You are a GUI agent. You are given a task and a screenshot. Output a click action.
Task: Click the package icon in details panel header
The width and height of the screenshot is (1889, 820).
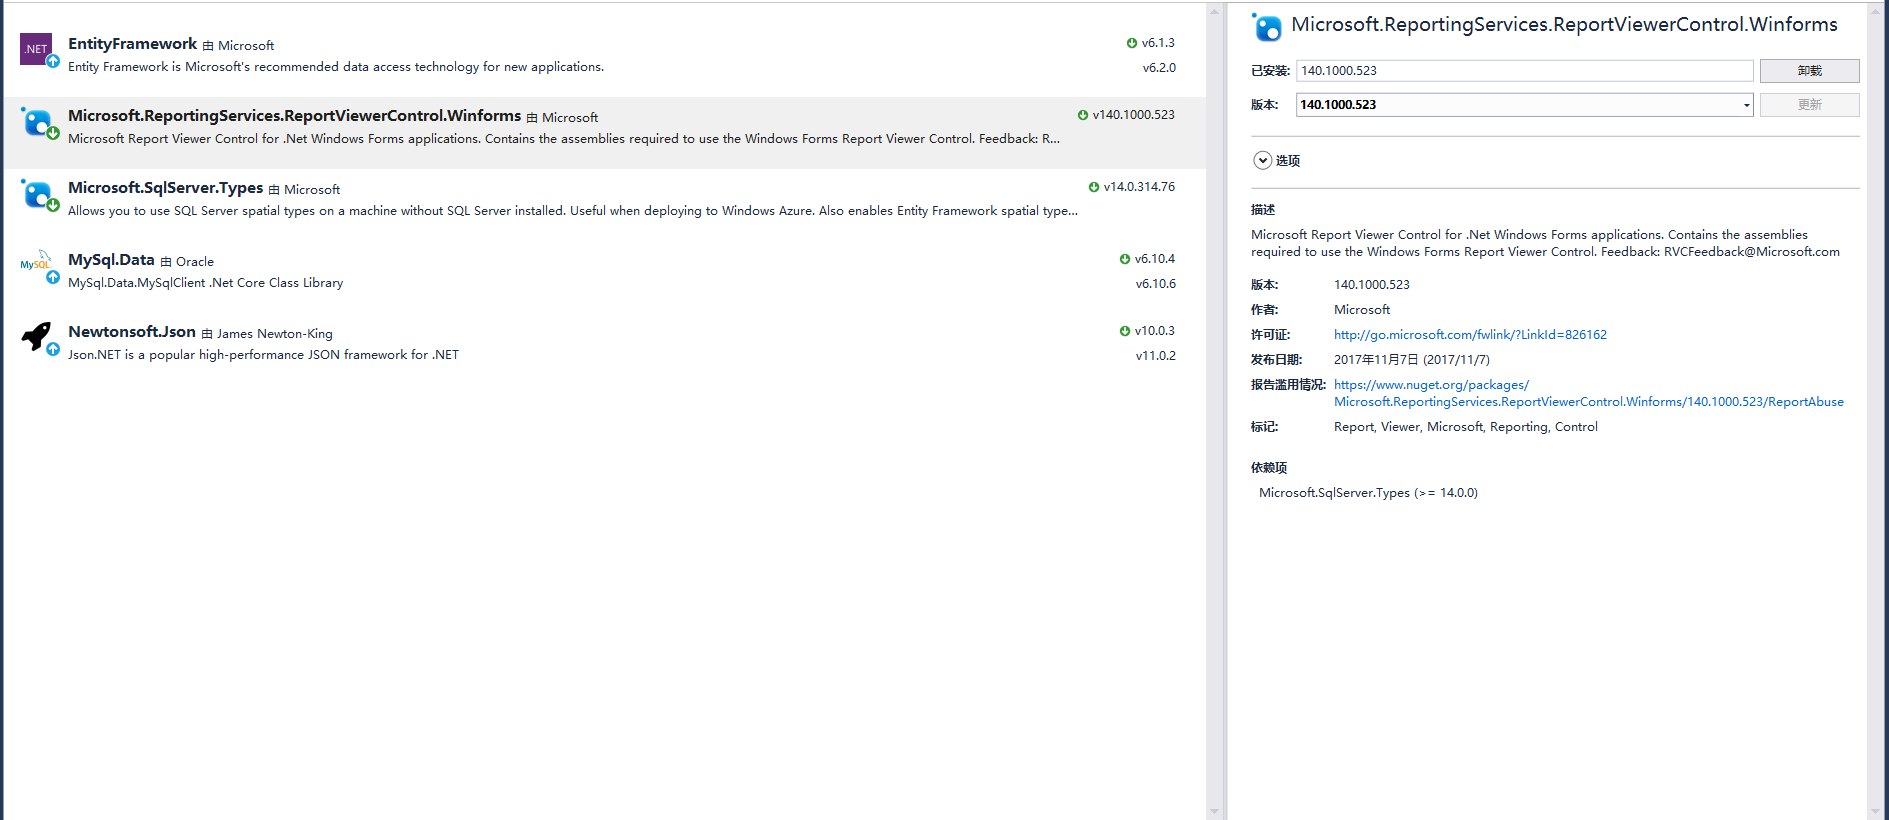(x=1266, y=27)
